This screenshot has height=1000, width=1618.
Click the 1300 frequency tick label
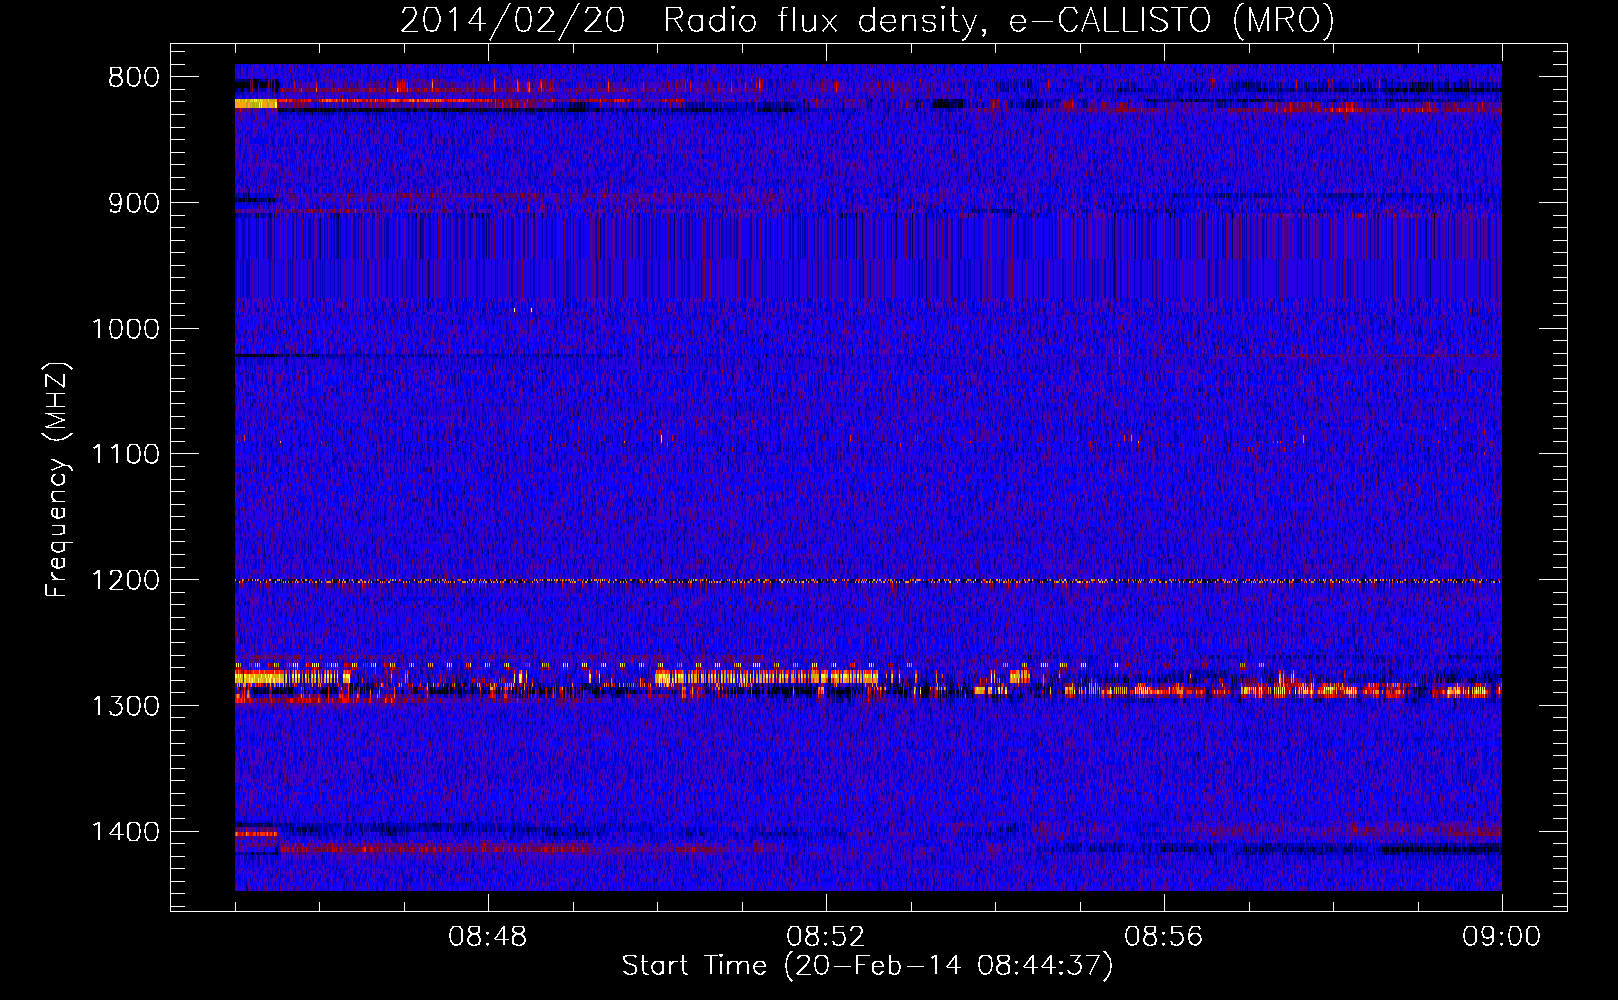pos(125,706)
